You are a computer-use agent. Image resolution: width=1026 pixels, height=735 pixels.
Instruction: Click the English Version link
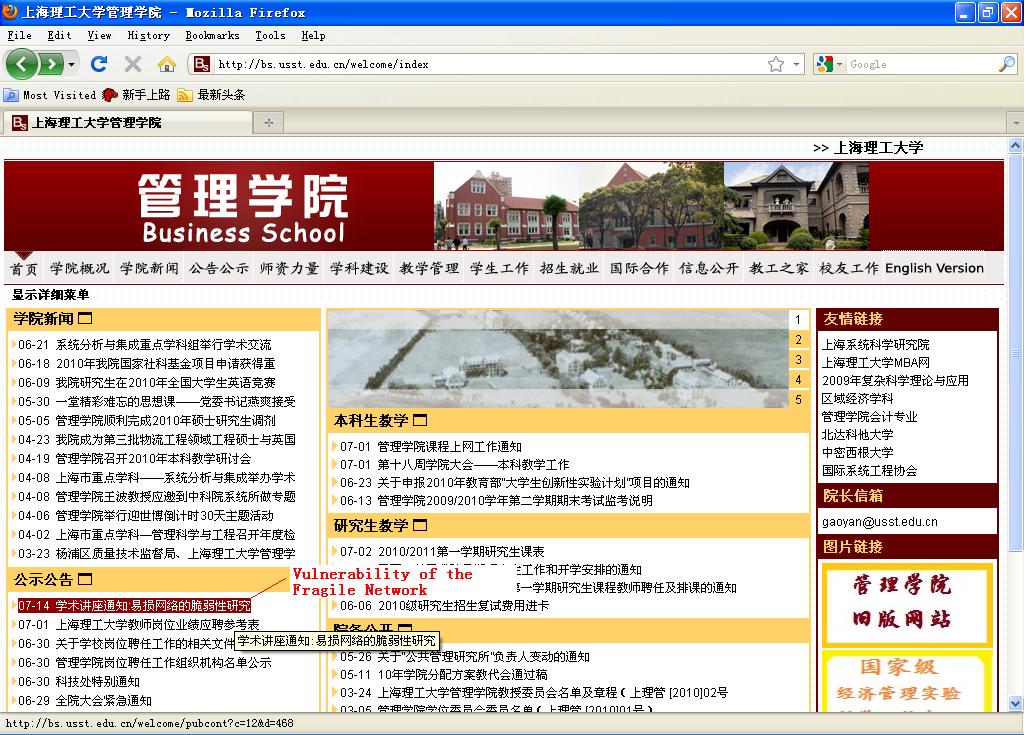(x=934, y=268)
